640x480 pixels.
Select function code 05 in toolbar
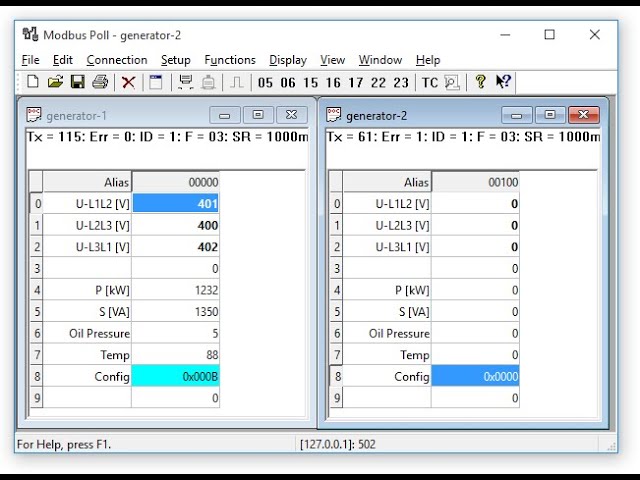coord(265,83)
